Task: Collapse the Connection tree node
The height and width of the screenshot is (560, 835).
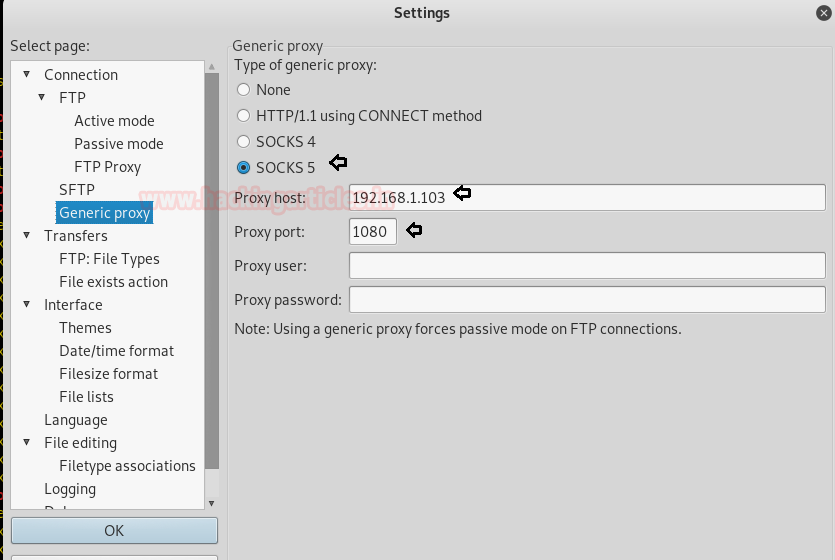Action: (x=27, y=75)
